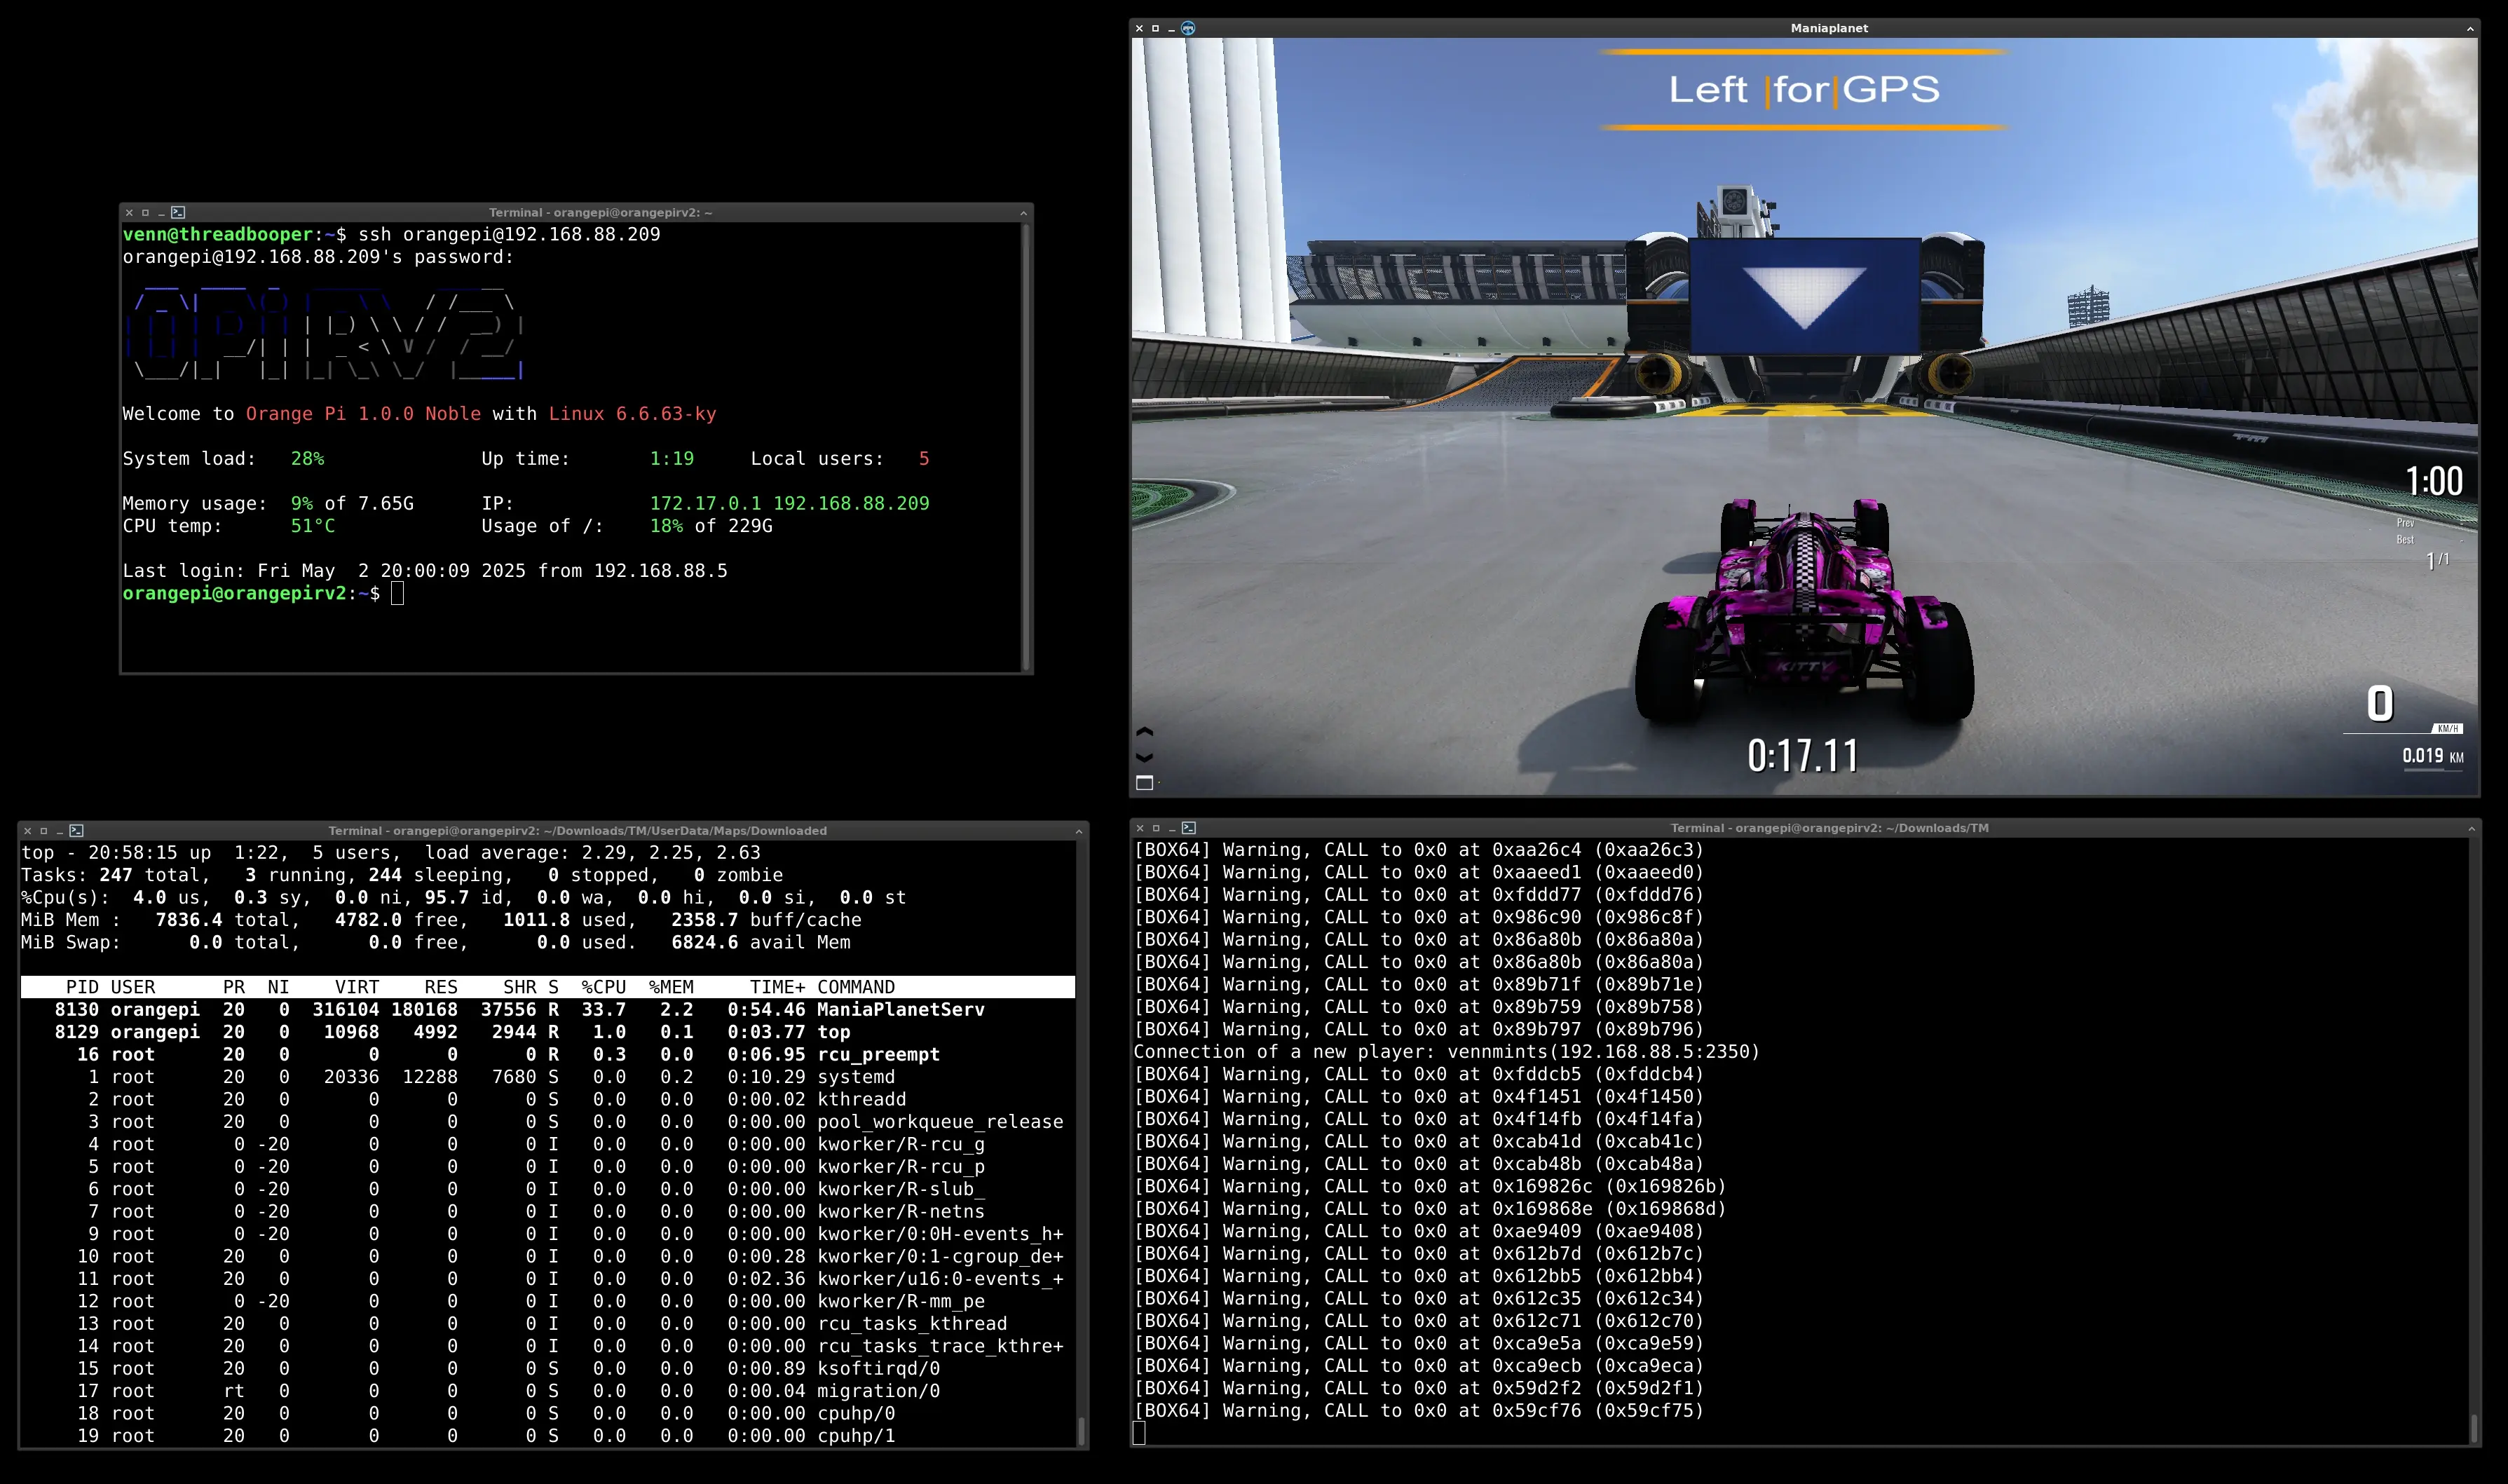Click the 'Prev' label in the game HUD
2508x1484 pixels.
2405,523
